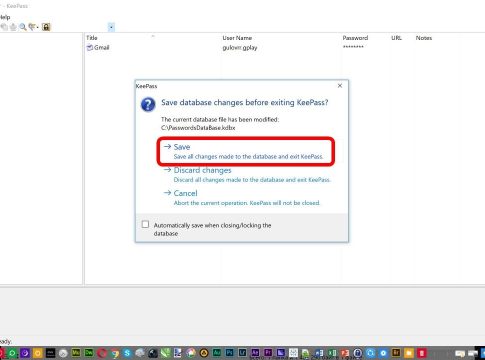Enable automatically save when closing/locking
Screen dimensions: 485x360
point(145,224)
